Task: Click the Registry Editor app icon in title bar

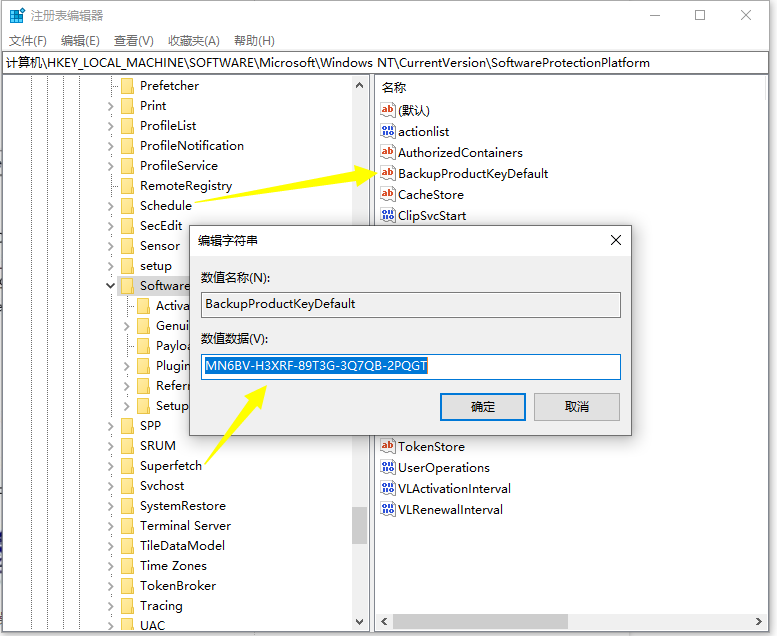Action: [17, 16]
